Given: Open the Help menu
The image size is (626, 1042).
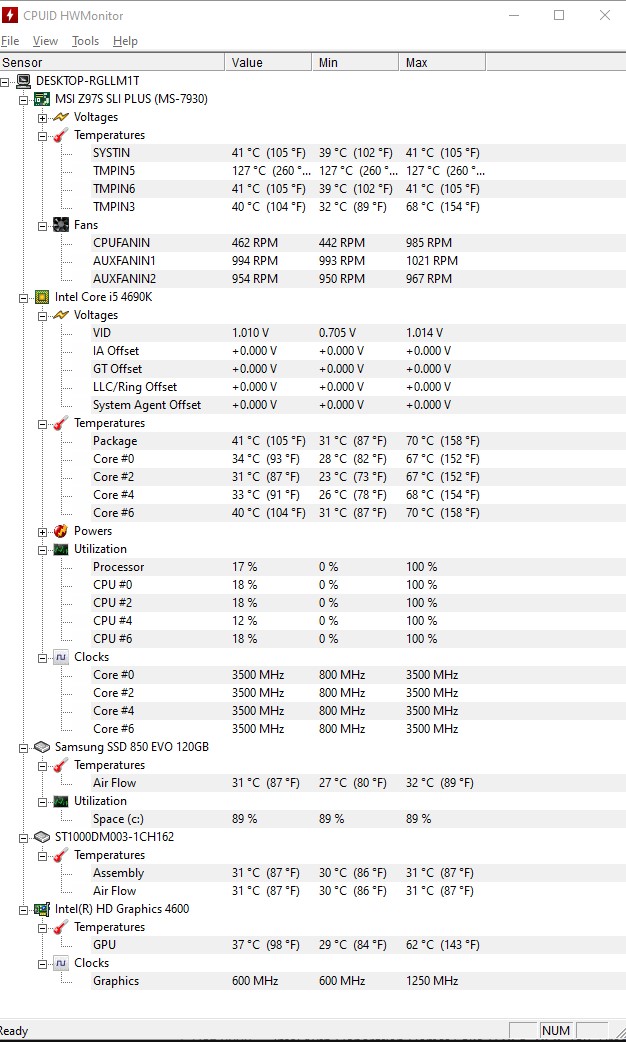Looking at the screenshot, I should point(125,41).
